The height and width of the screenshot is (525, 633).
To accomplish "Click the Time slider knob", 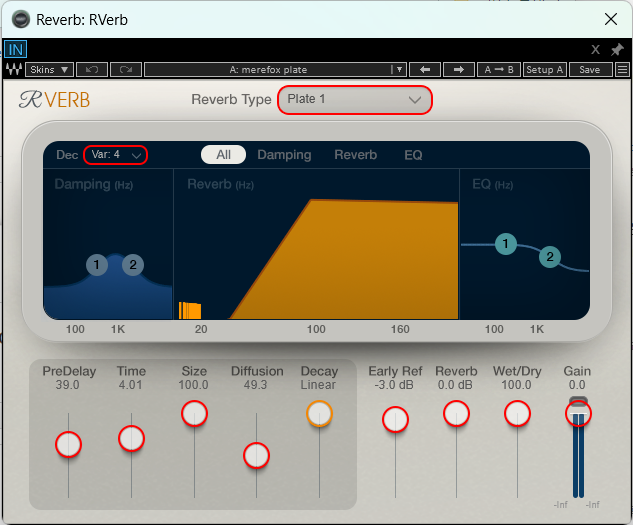I will (132, 439).
